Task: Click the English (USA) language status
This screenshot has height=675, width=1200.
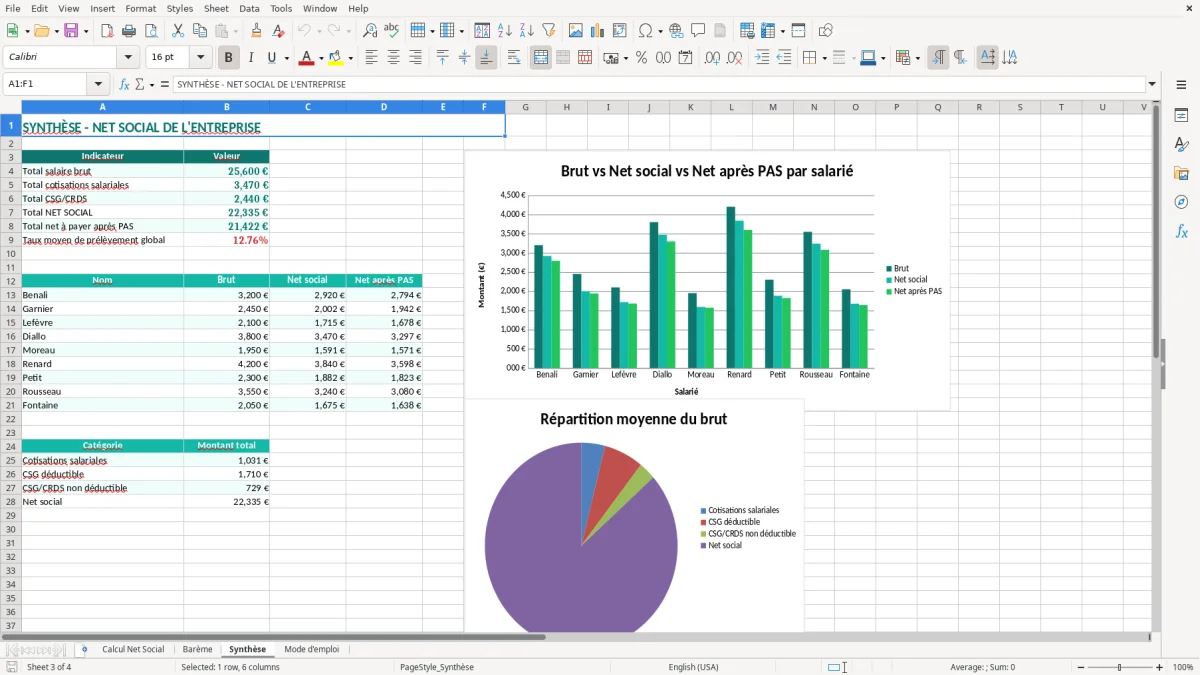Action: [693, 667]
